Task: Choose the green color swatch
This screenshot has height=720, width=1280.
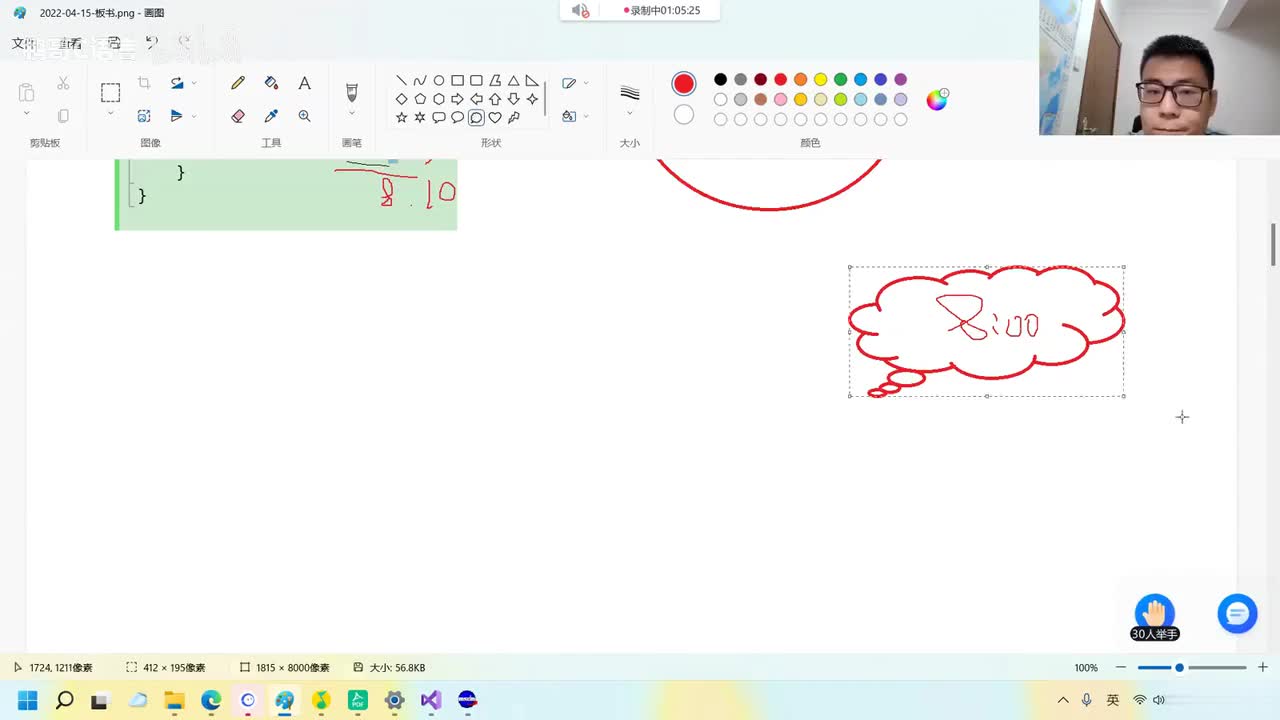Action: tap(840, 80)
